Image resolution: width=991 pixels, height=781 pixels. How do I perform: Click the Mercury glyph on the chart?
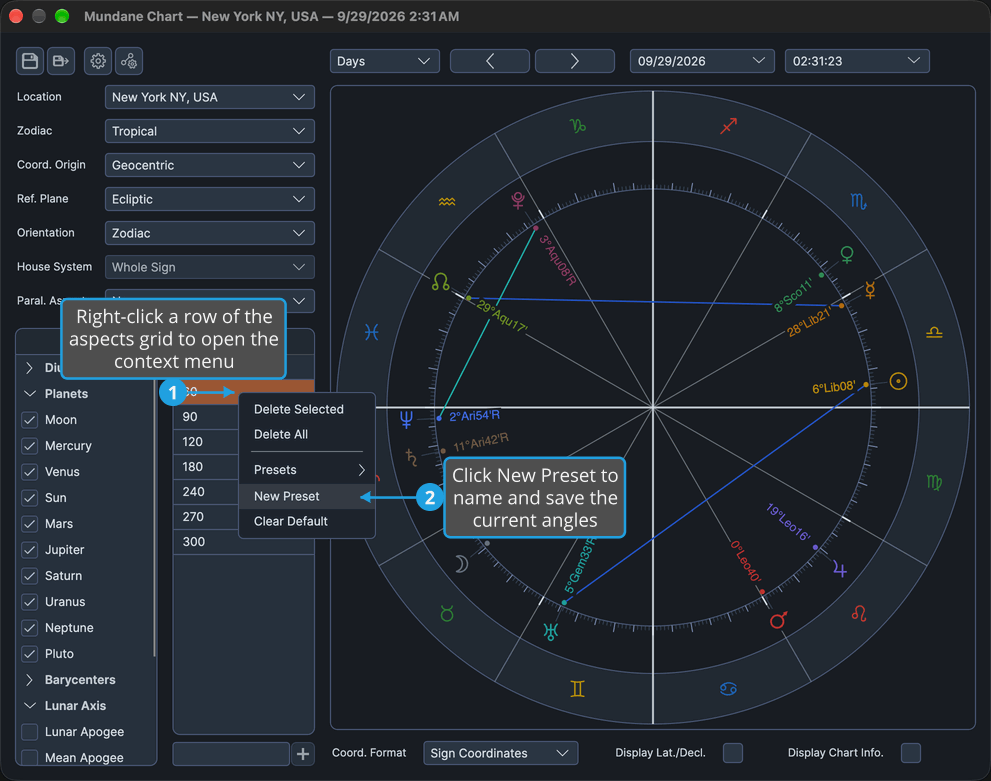pyautogui.click(x=870, y=289)
